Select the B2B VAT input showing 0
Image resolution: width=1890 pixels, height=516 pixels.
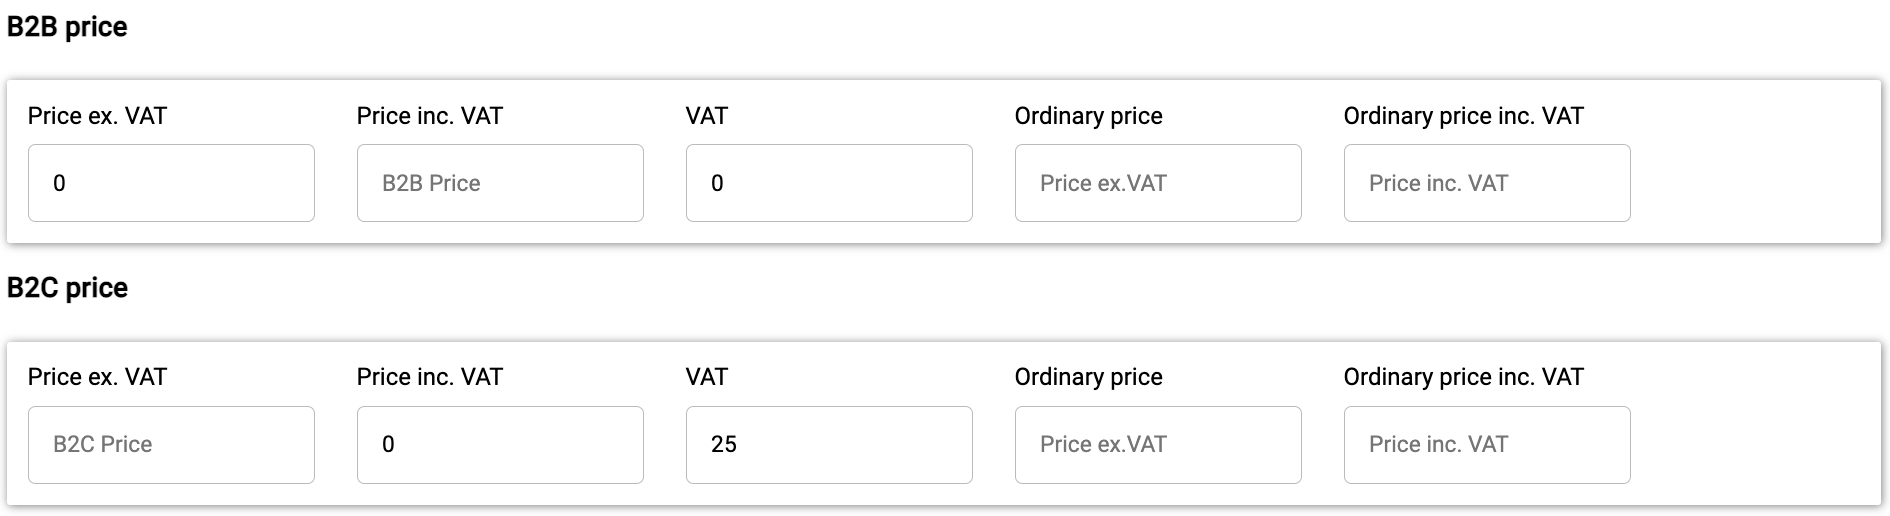pos(829,183)
